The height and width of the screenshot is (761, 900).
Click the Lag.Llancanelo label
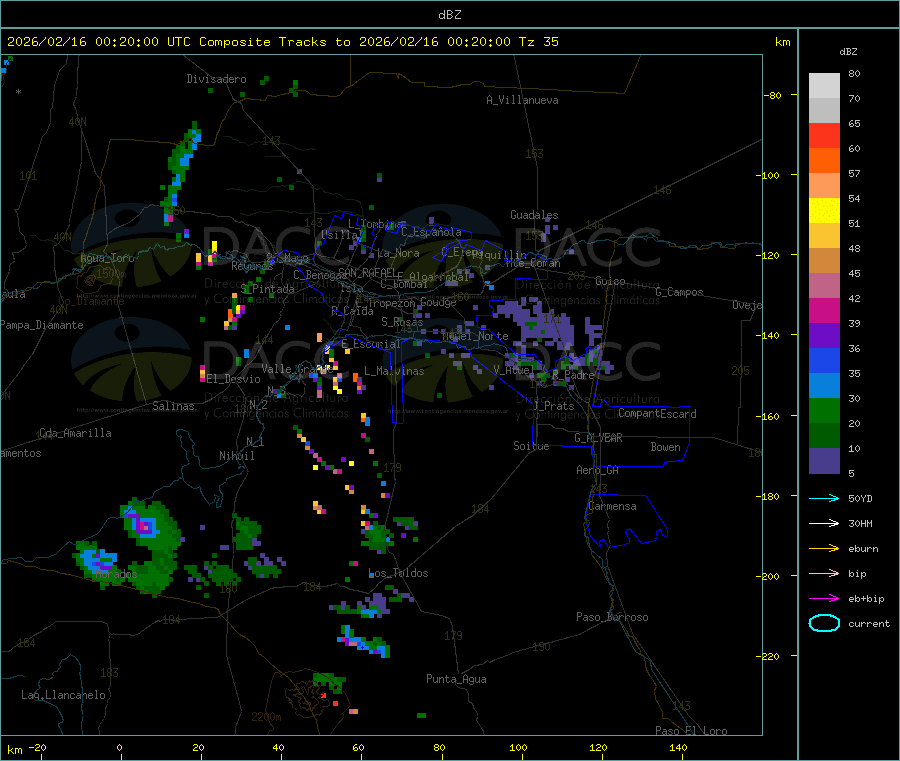pyautogui.click(x=64, y=695)
